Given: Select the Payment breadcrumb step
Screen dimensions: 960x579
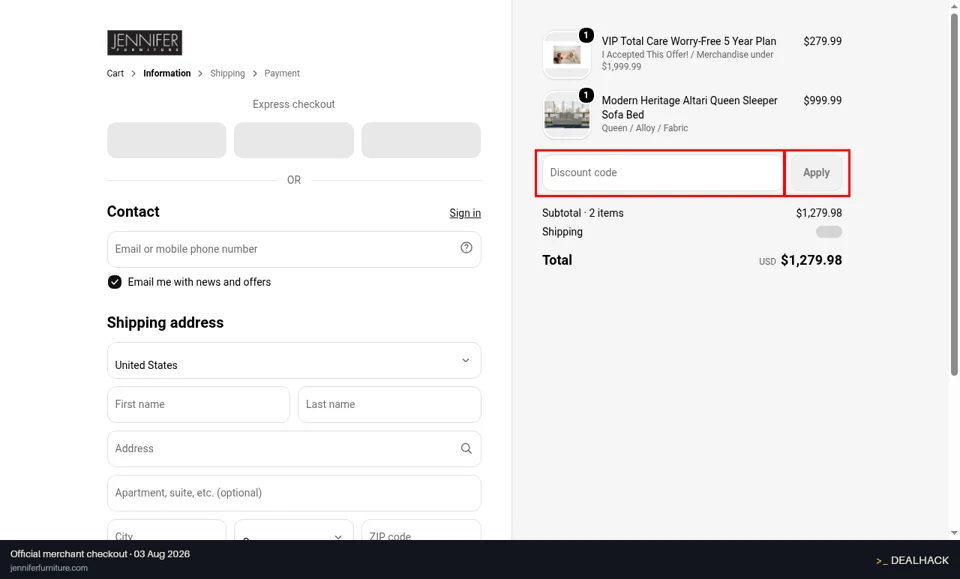Looking at the screenshot, I should point(282,73).
